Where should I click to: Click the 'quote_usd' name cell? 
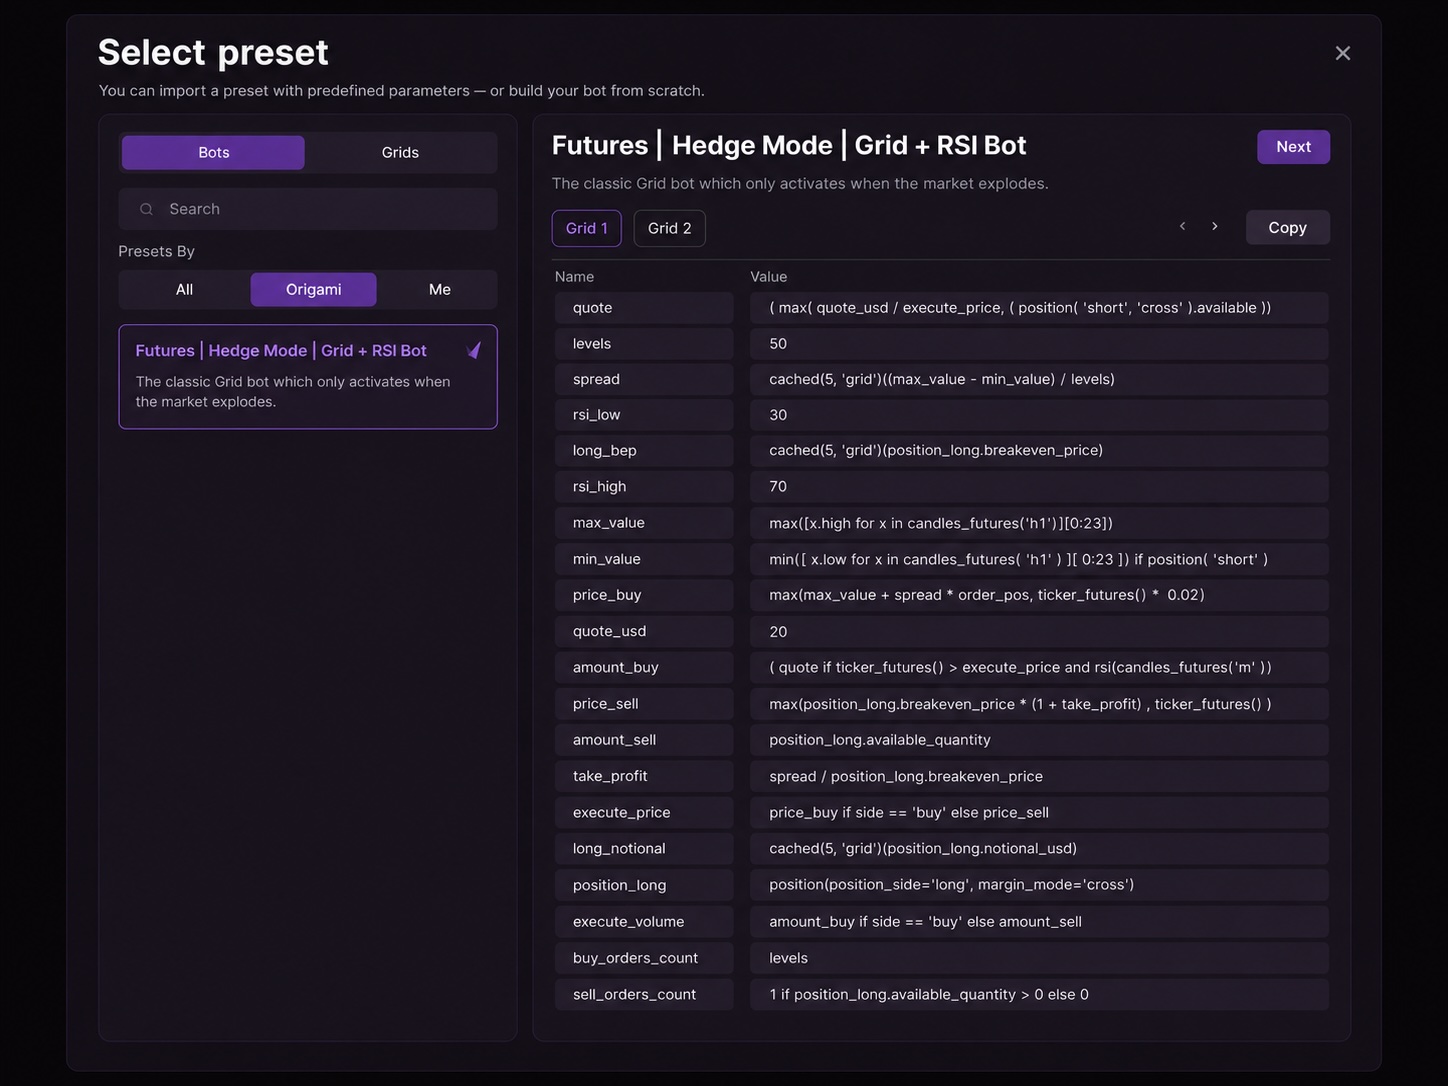644,631
